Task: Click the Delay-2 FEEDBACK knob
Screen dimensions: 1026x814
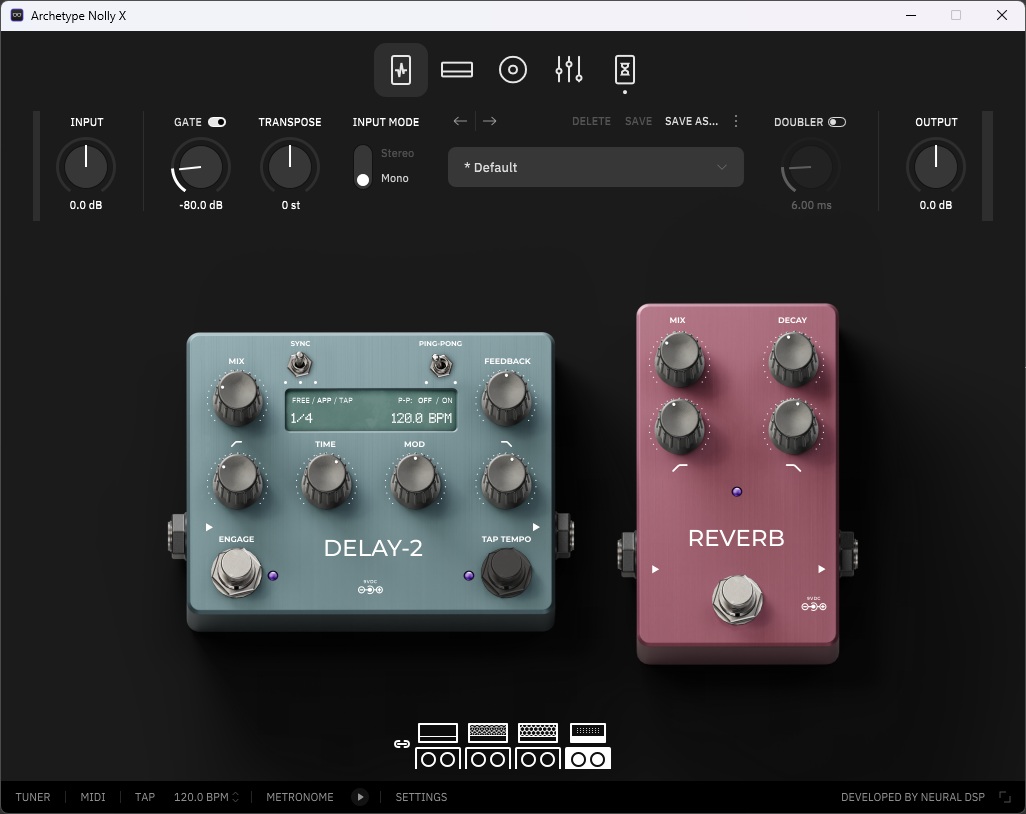Action: click(506, 397)
